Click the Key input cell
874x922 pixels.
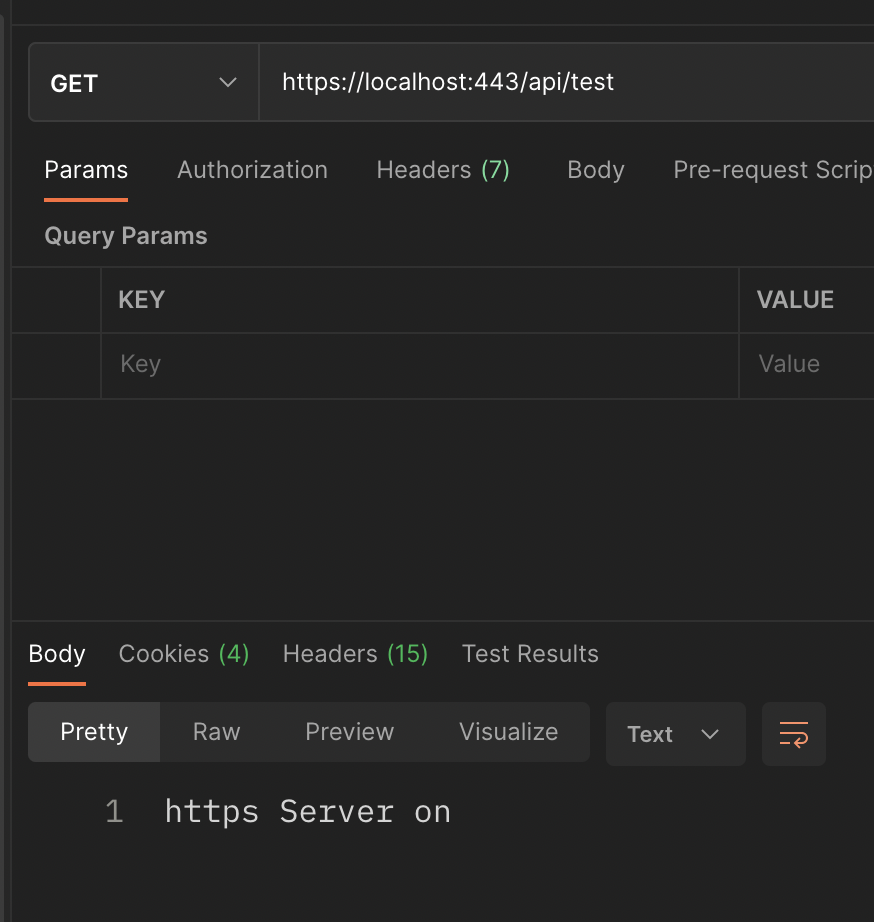[419, 365]
